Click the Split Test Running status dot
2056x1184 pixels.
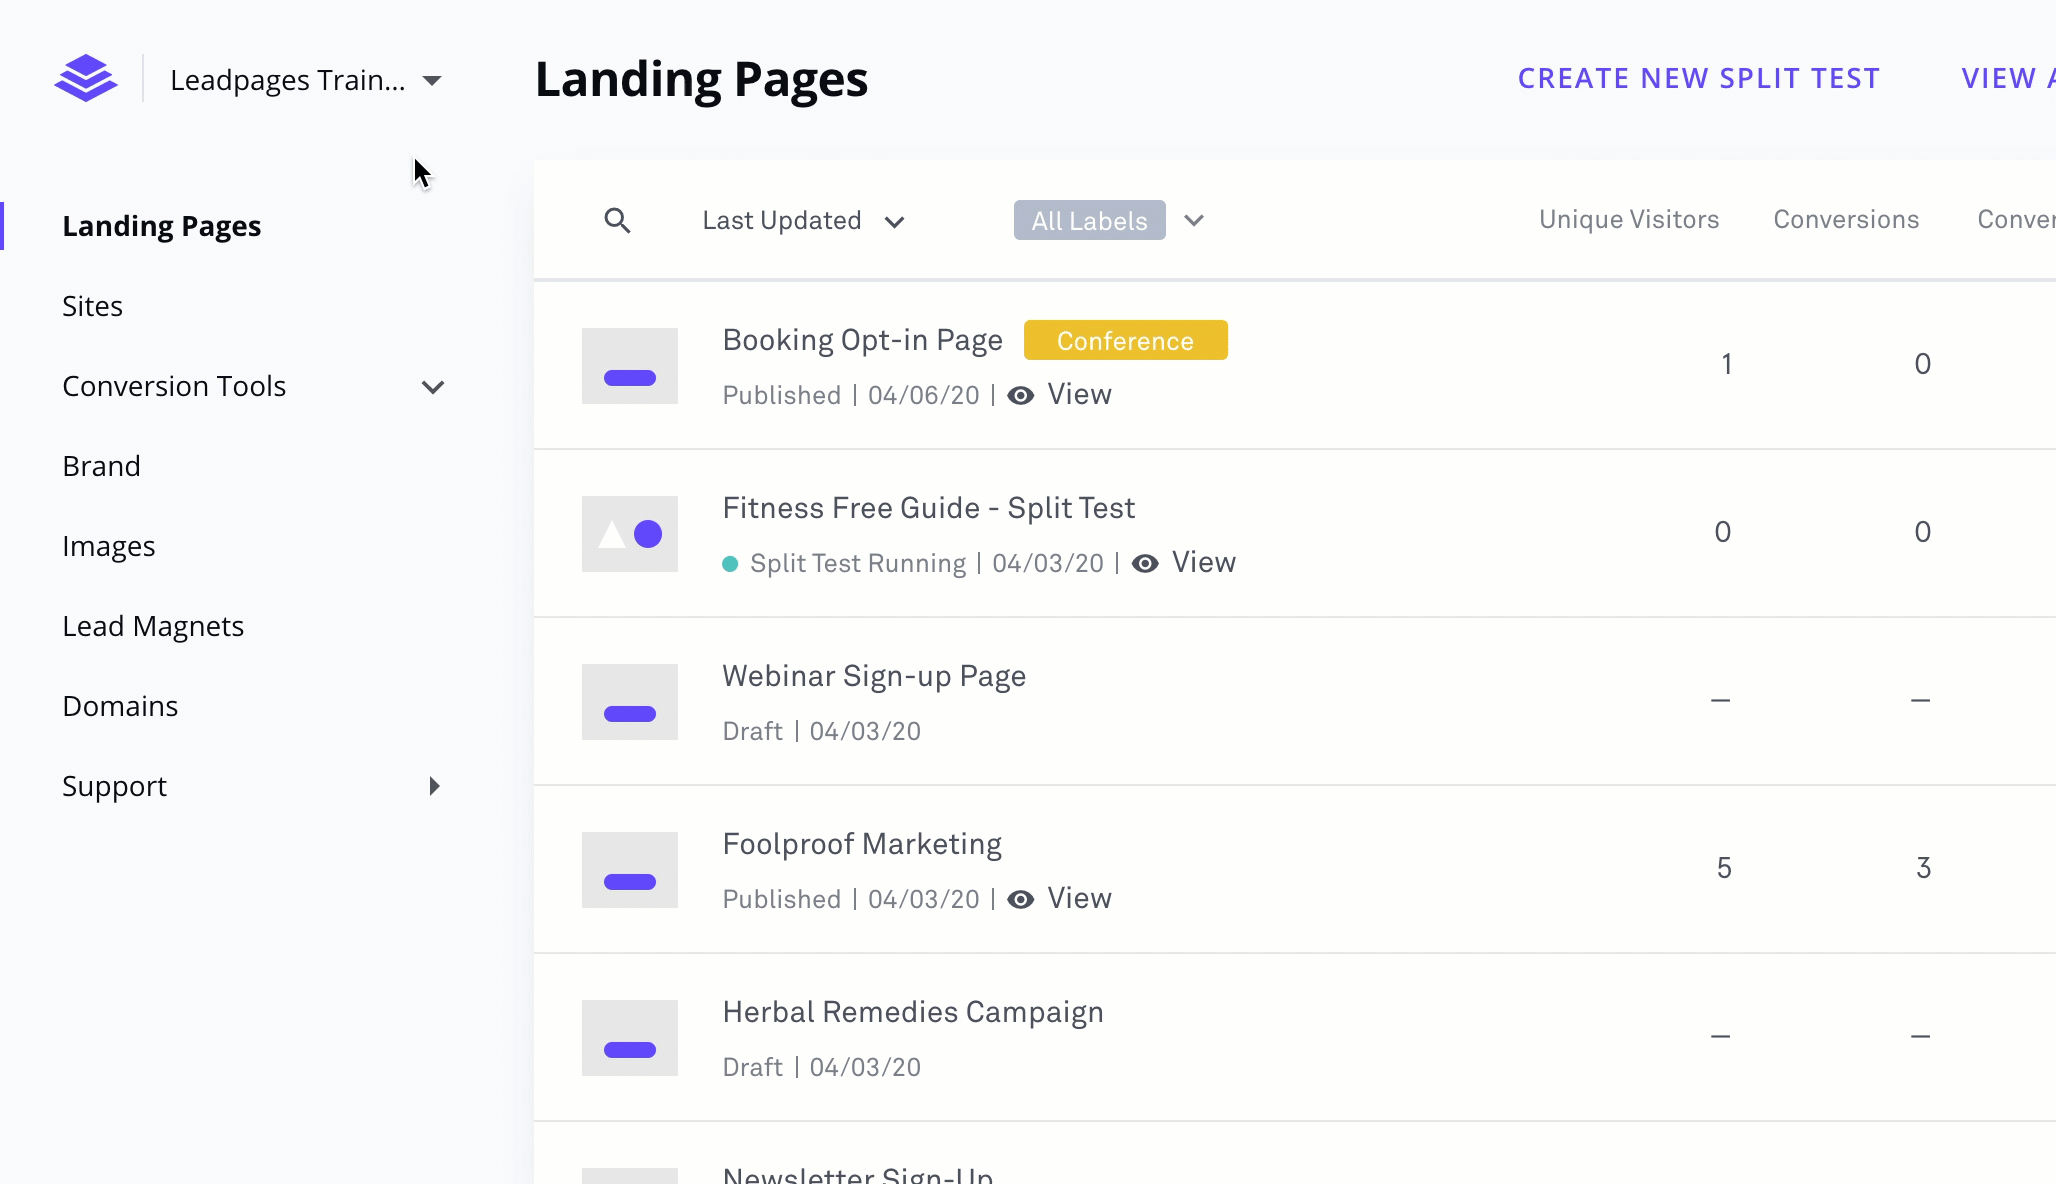point(731,564)
